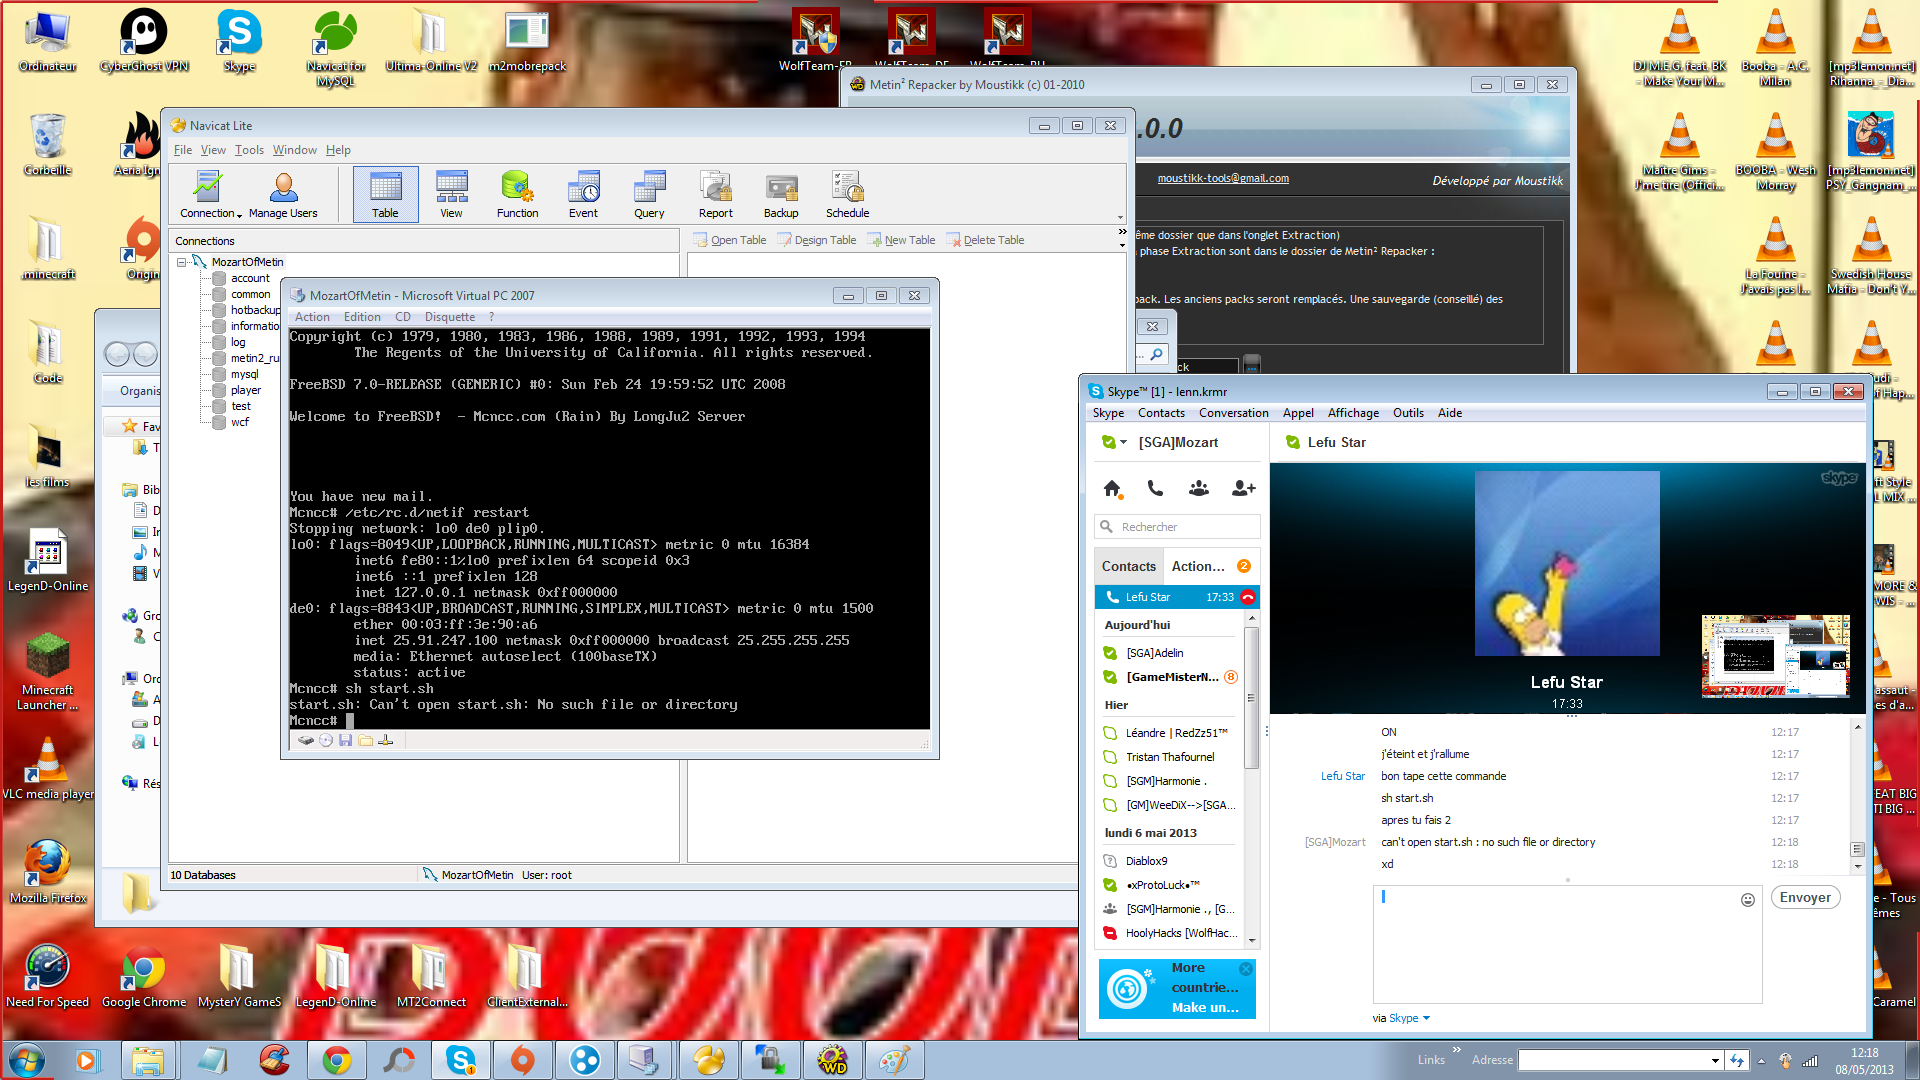Click the shared folder icon in Virtual PC status bar
The image size is (1920, 1080).
tap(365, 740)
